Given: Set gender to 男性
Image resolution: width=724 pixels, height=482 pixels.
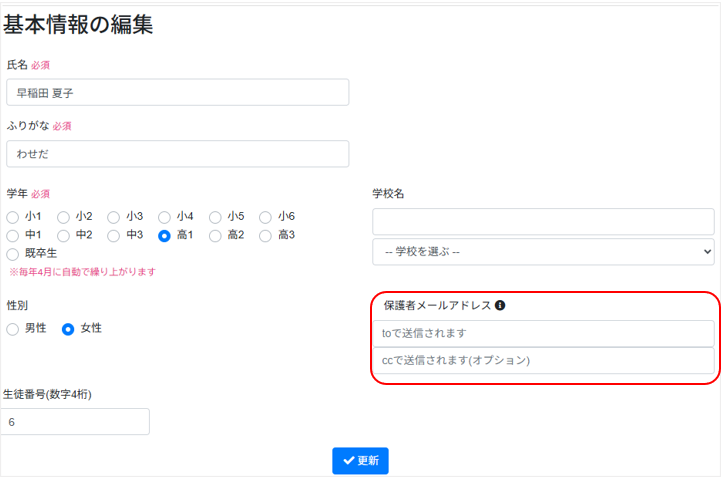Looking at the screenshot, I should (x=12, y=329).
